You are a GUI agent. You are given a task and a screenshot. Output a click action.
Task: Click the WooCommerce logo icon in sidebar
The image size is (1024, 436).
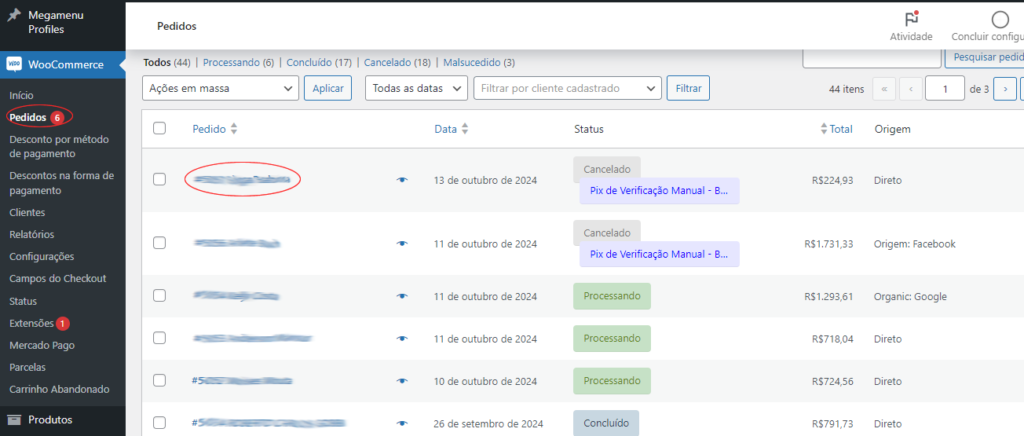14,64
